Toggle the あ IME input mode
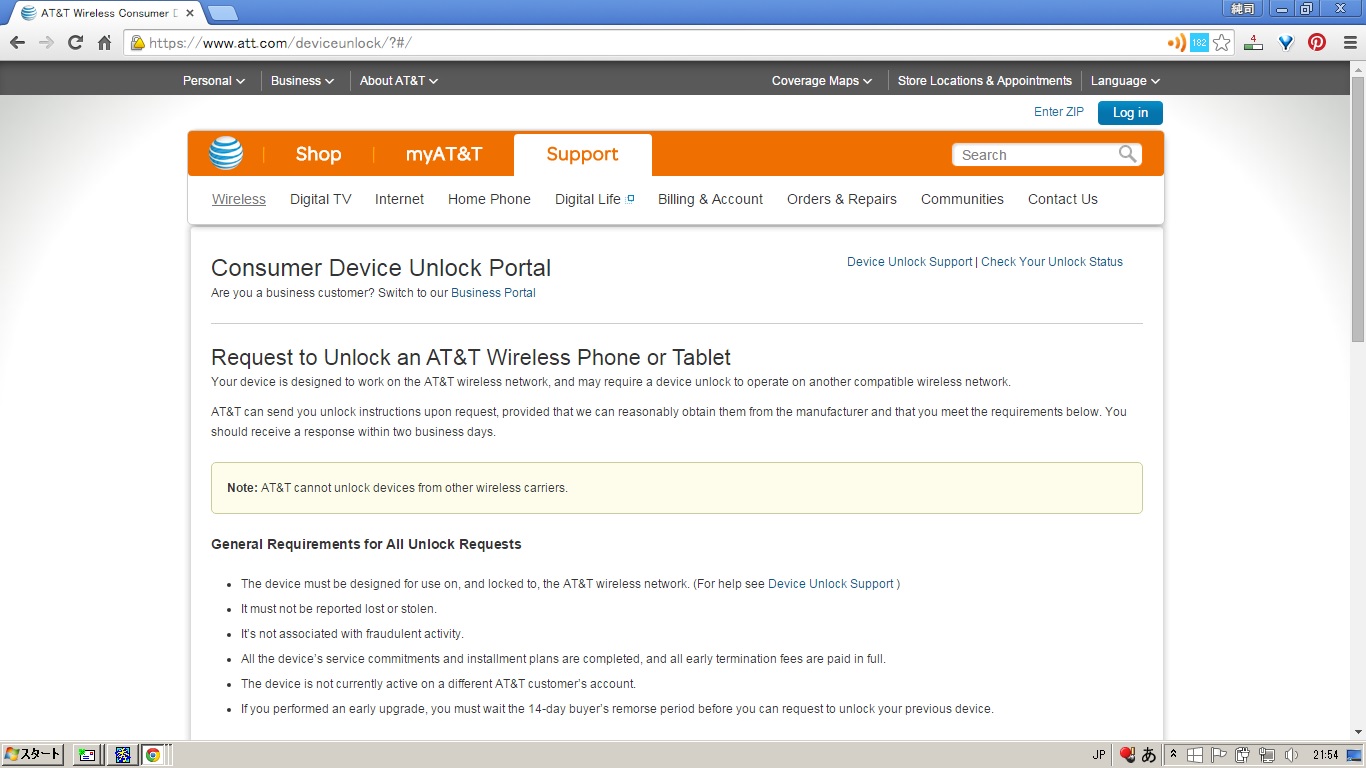This screenshot has width=1366, height=768. pos(1149,755)
